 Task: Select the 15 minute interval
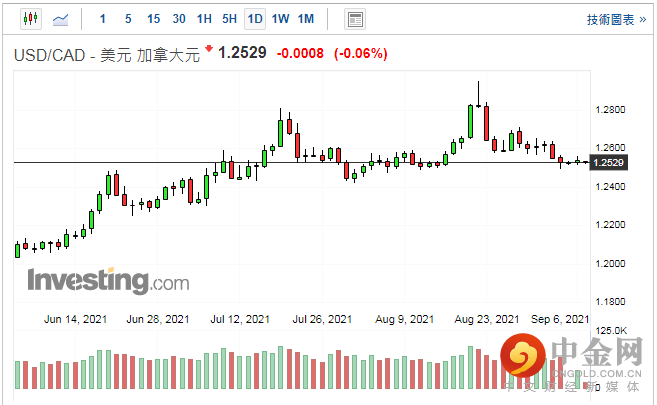point(153,19)
